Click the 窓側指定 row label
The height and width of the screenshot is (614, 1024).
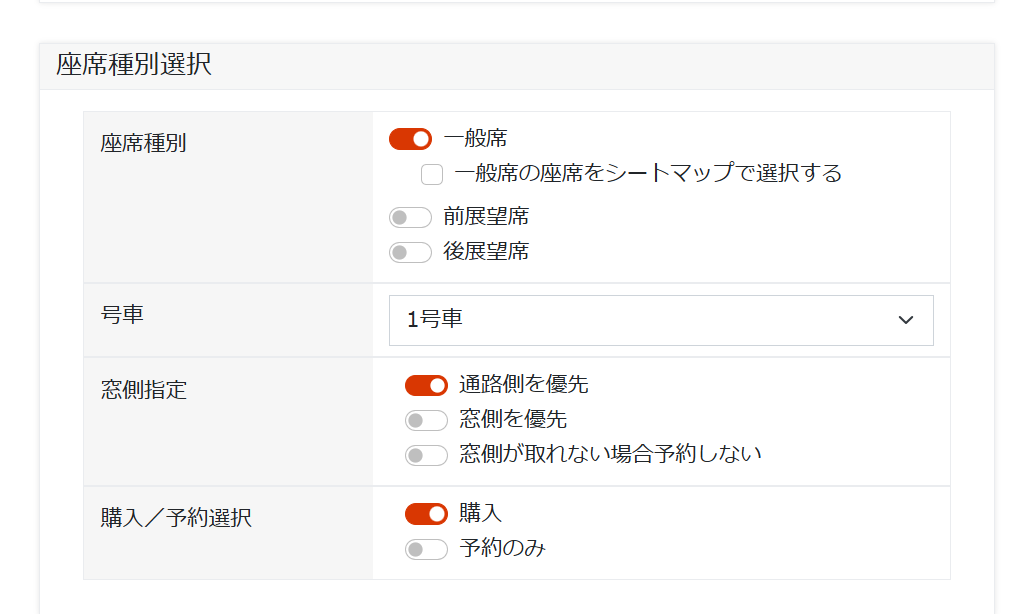tap(143, 390)
